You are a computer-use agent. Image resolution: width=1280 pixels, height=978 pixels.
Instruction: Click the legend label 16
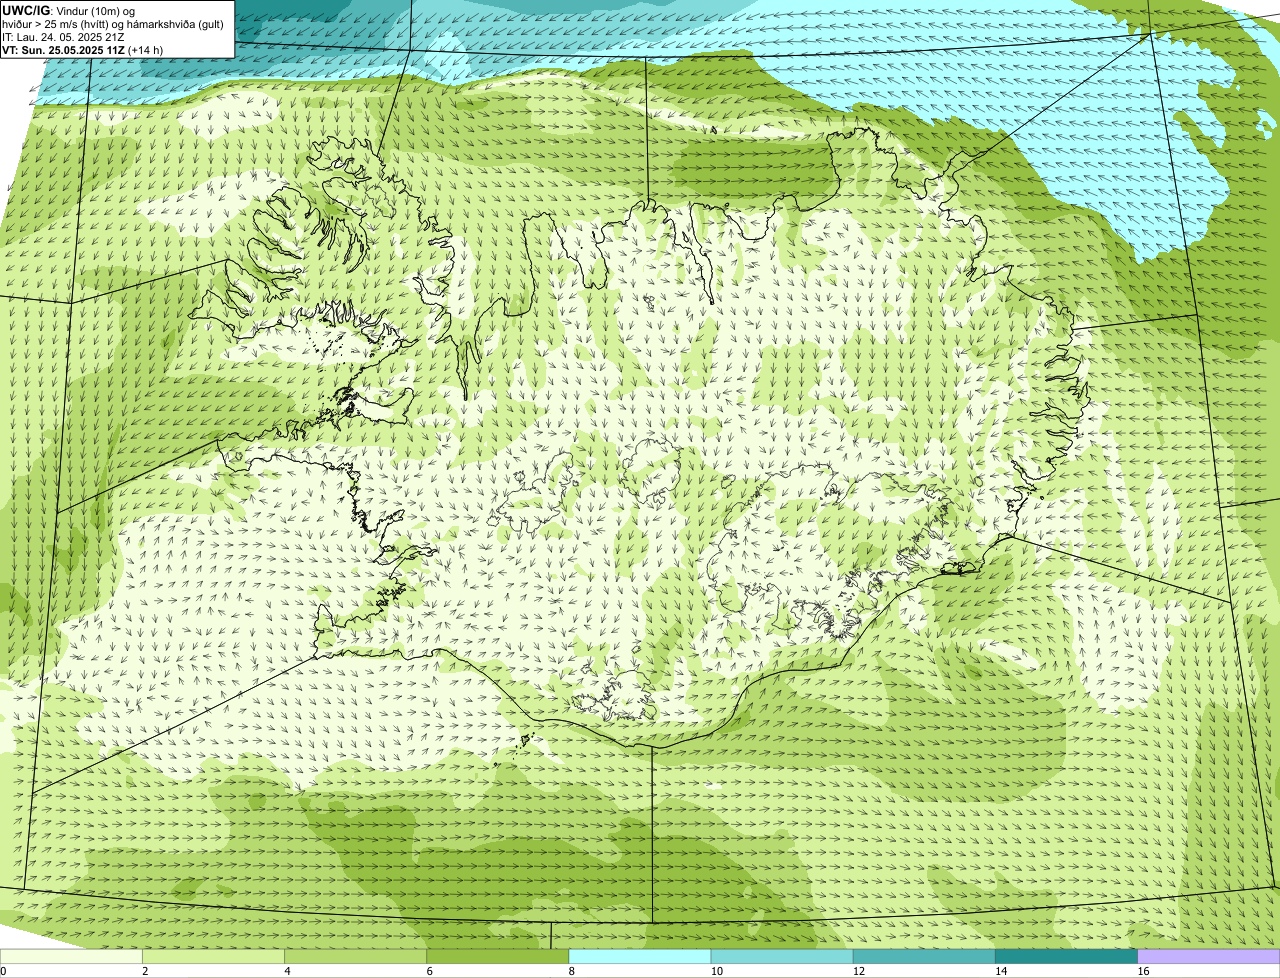click(x=1143, y=971)
